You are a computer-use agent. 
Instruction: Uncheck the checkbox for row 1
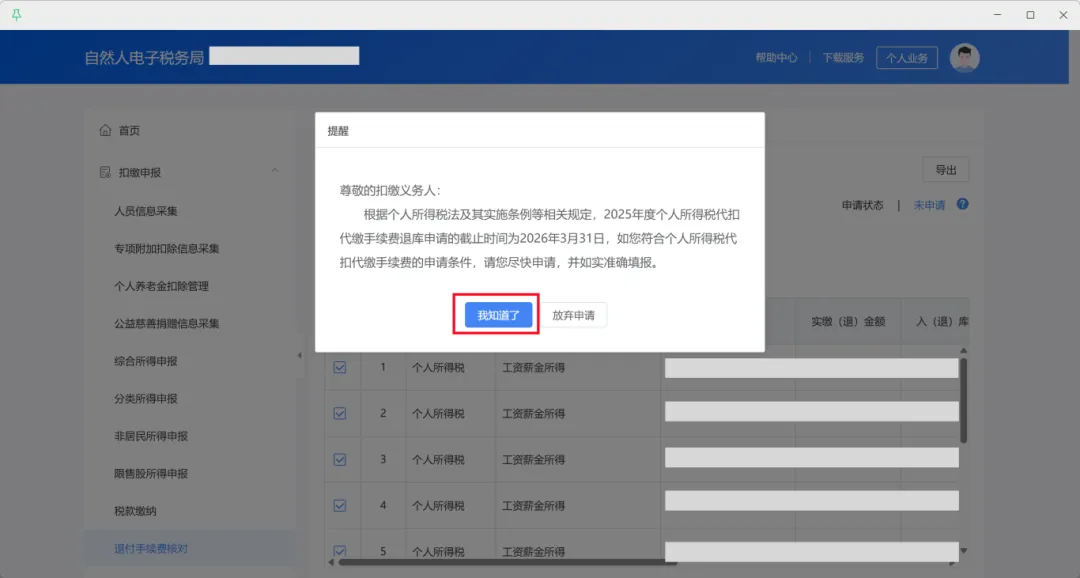(340, 368)
